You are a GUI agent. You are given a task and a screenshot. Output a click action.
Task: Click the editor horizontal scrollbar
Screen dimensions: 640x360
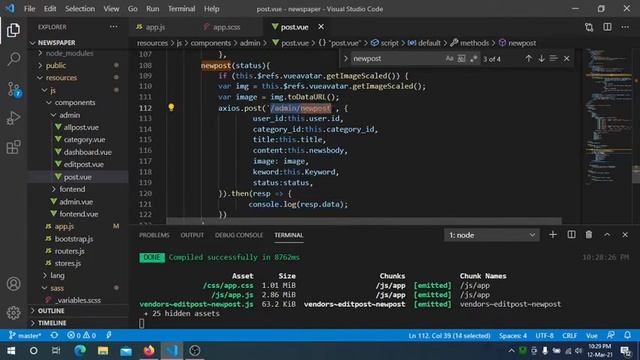364,221
